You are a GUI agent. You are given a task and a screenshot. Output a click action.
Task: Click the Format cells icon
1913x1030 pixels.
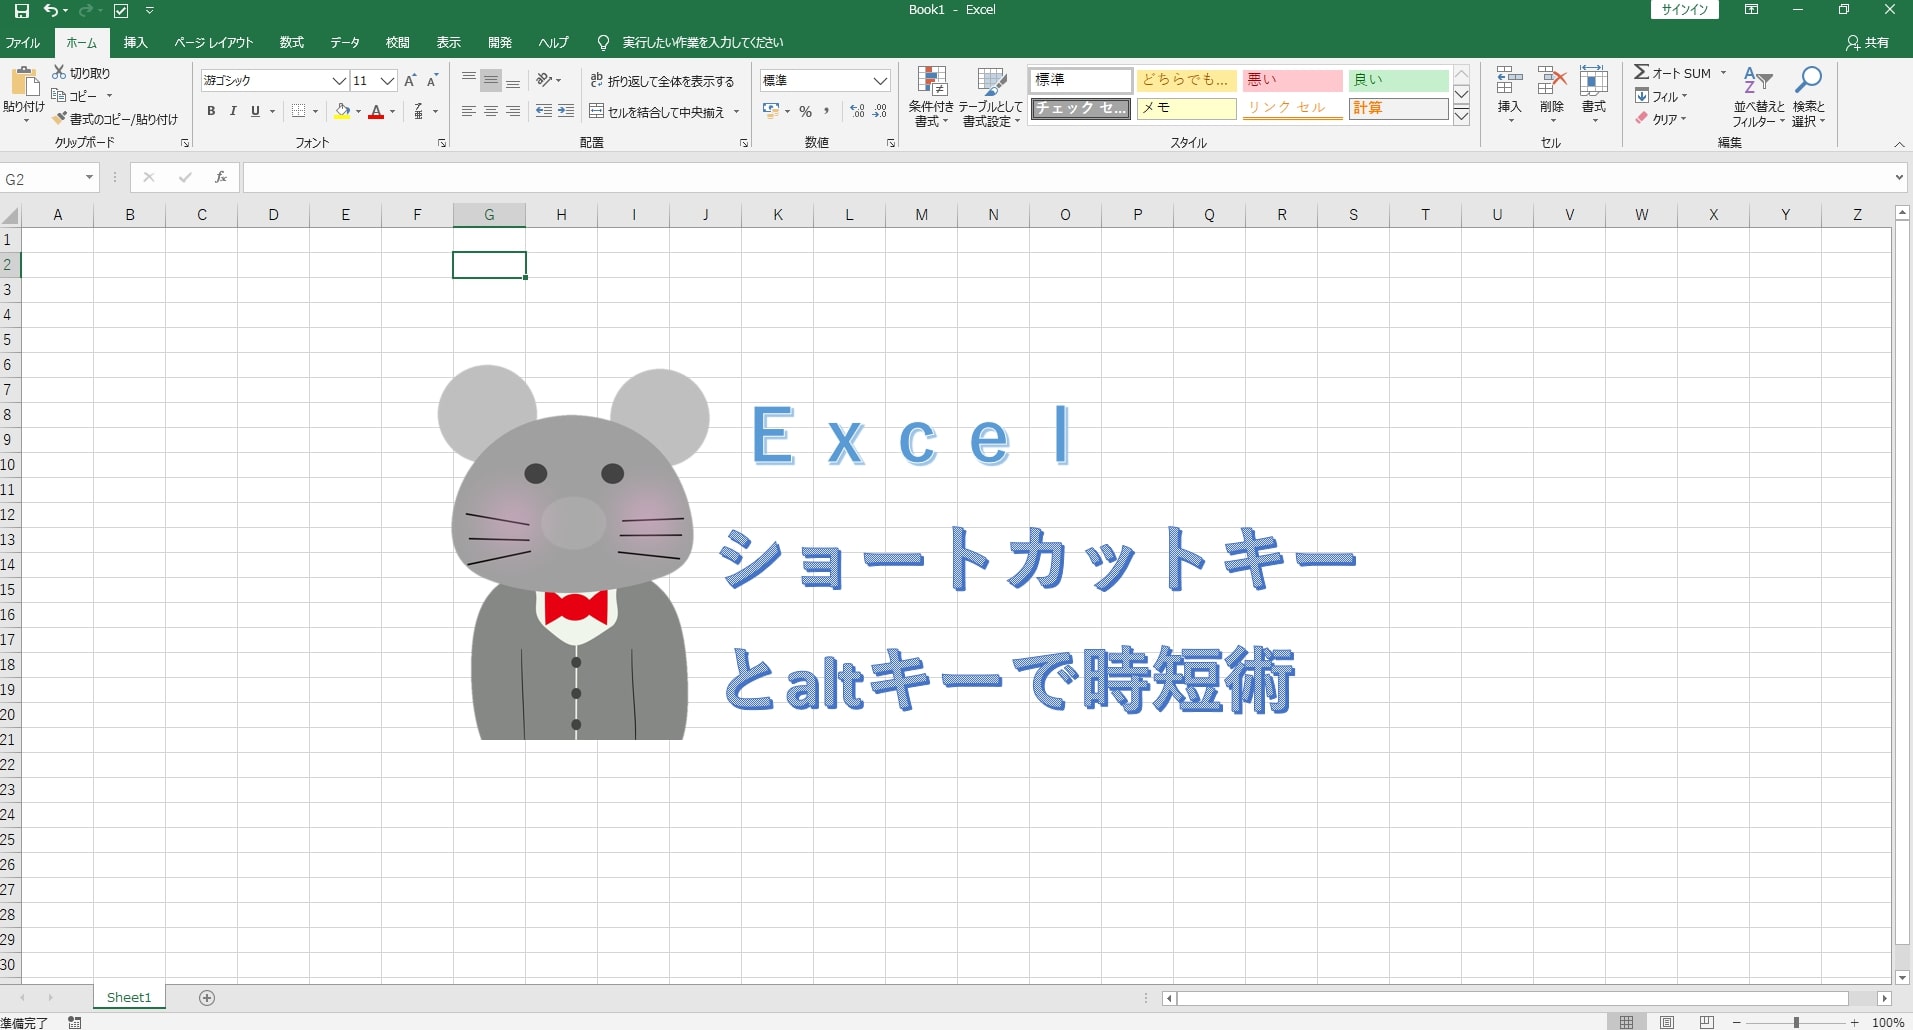click(1594, 81)
